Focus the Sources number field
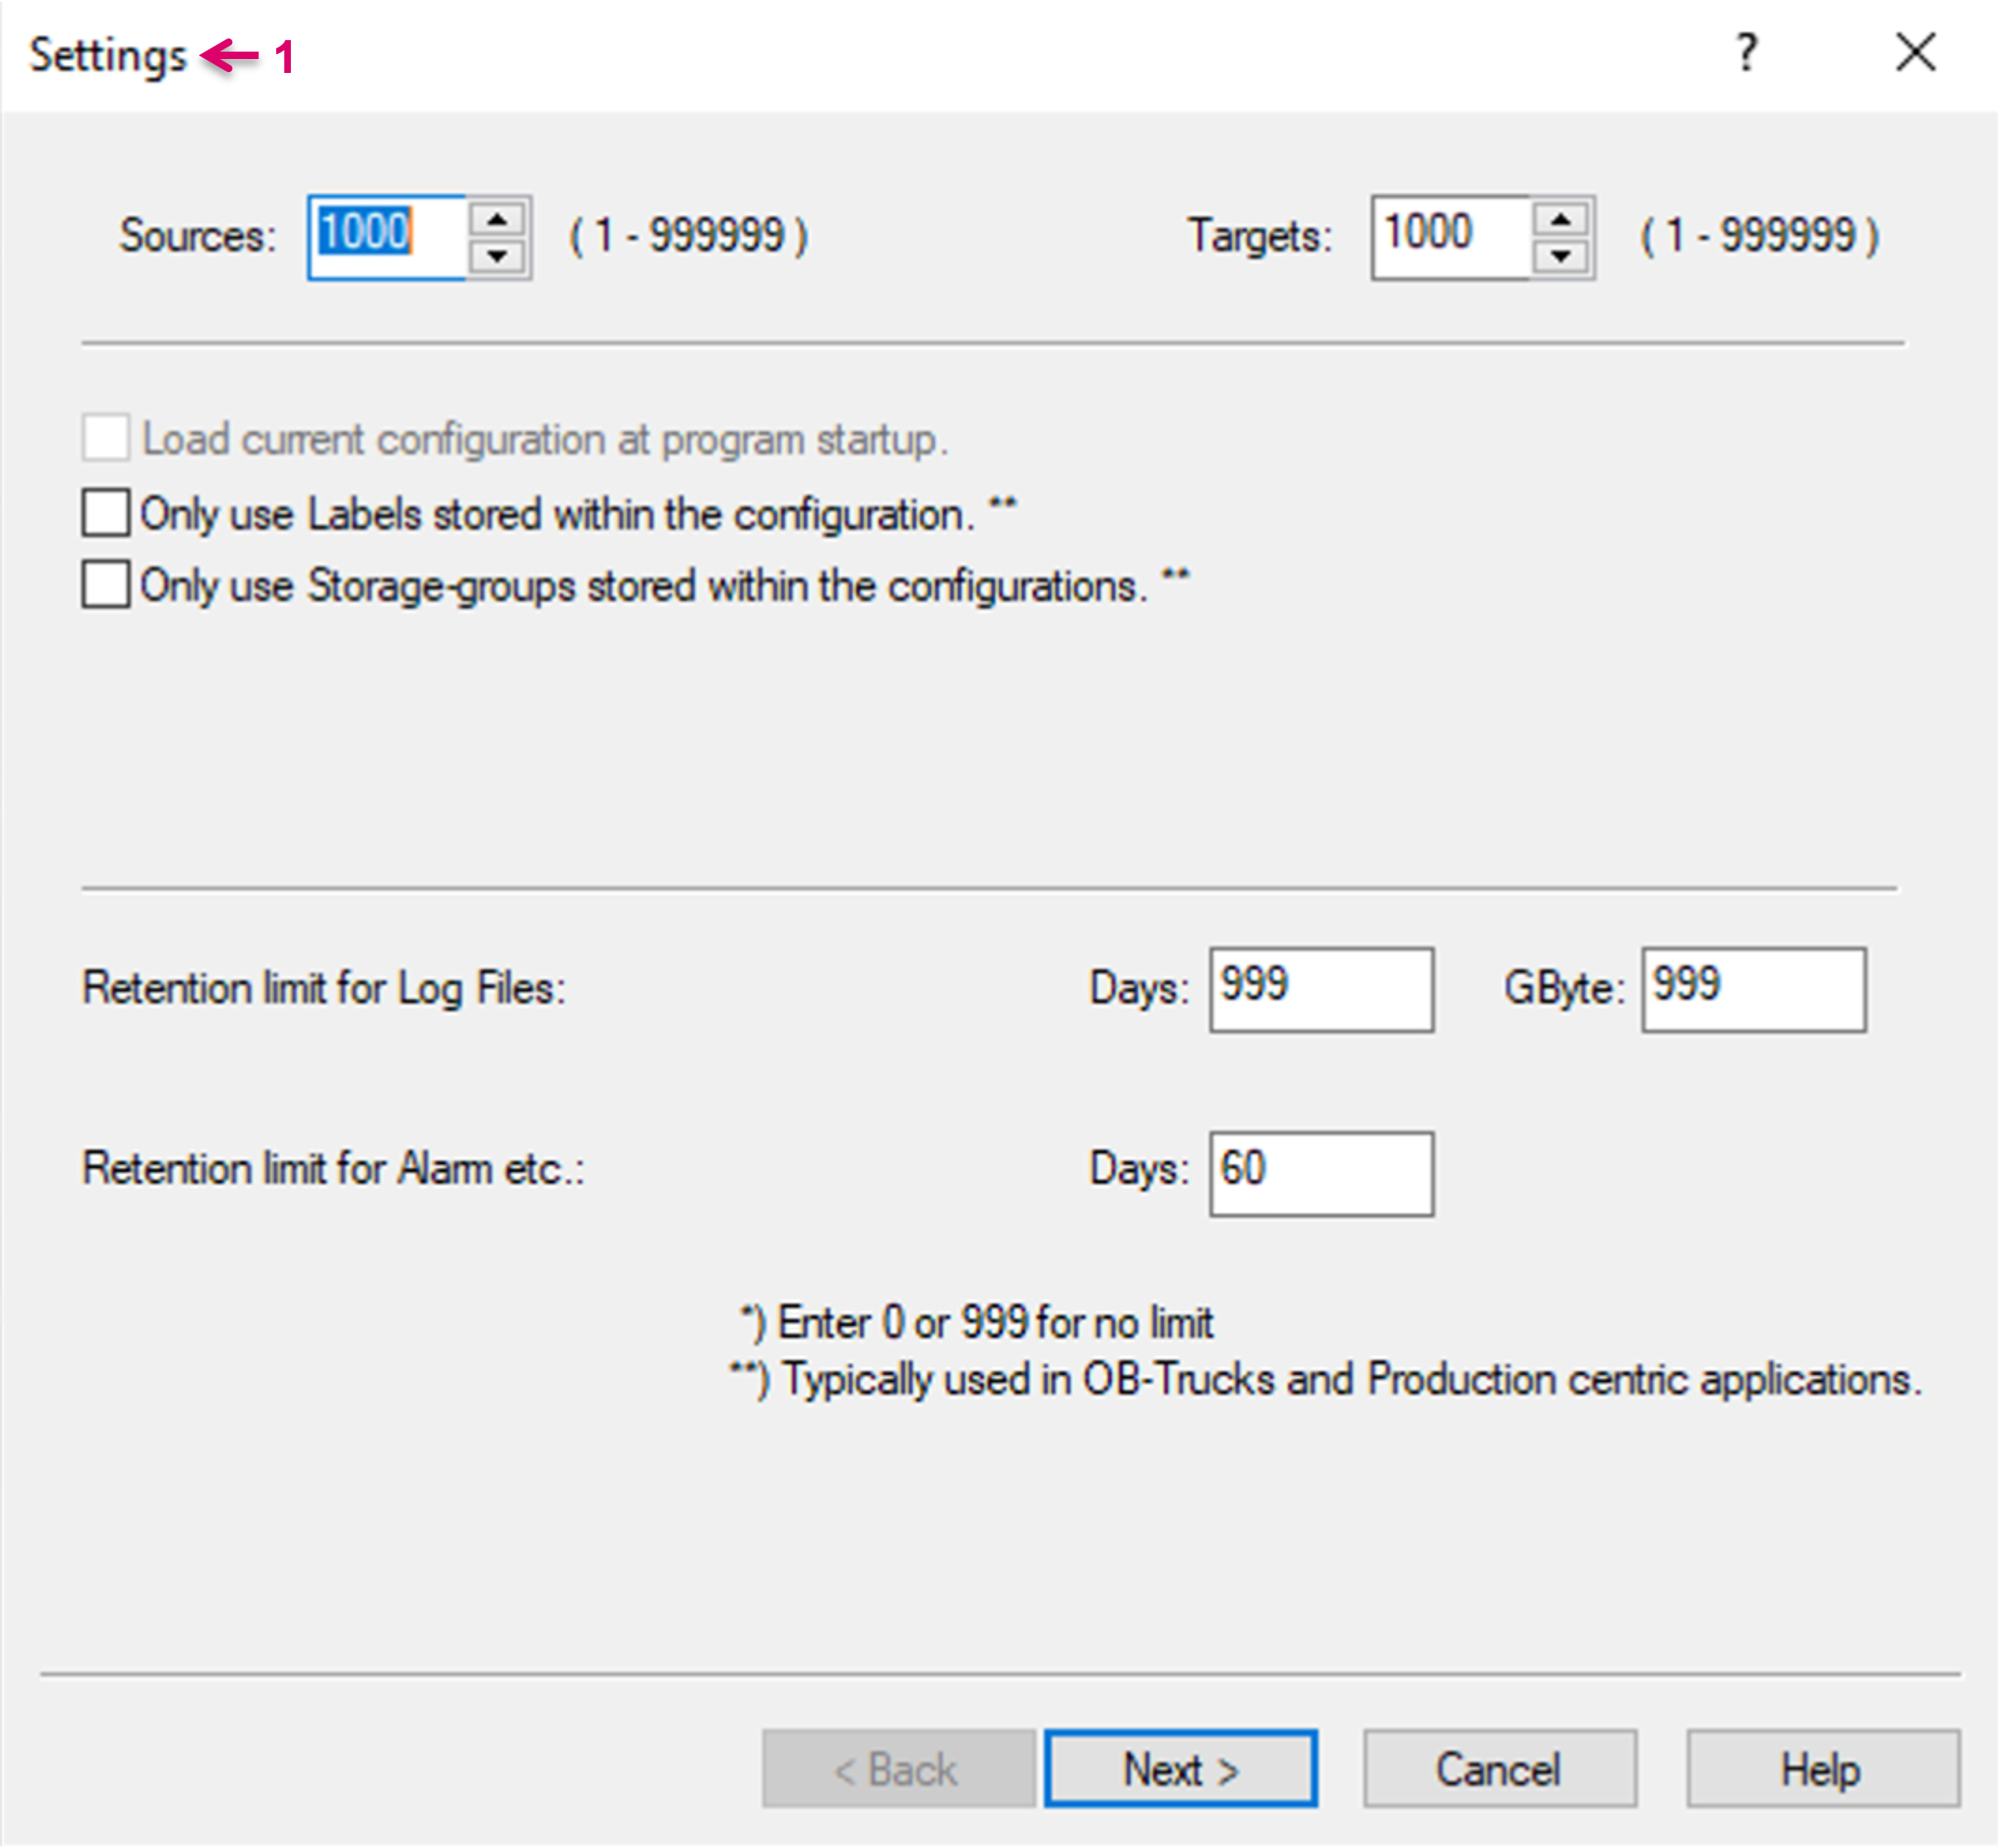The image size is (1998, 1848). (x=387, y=237)
